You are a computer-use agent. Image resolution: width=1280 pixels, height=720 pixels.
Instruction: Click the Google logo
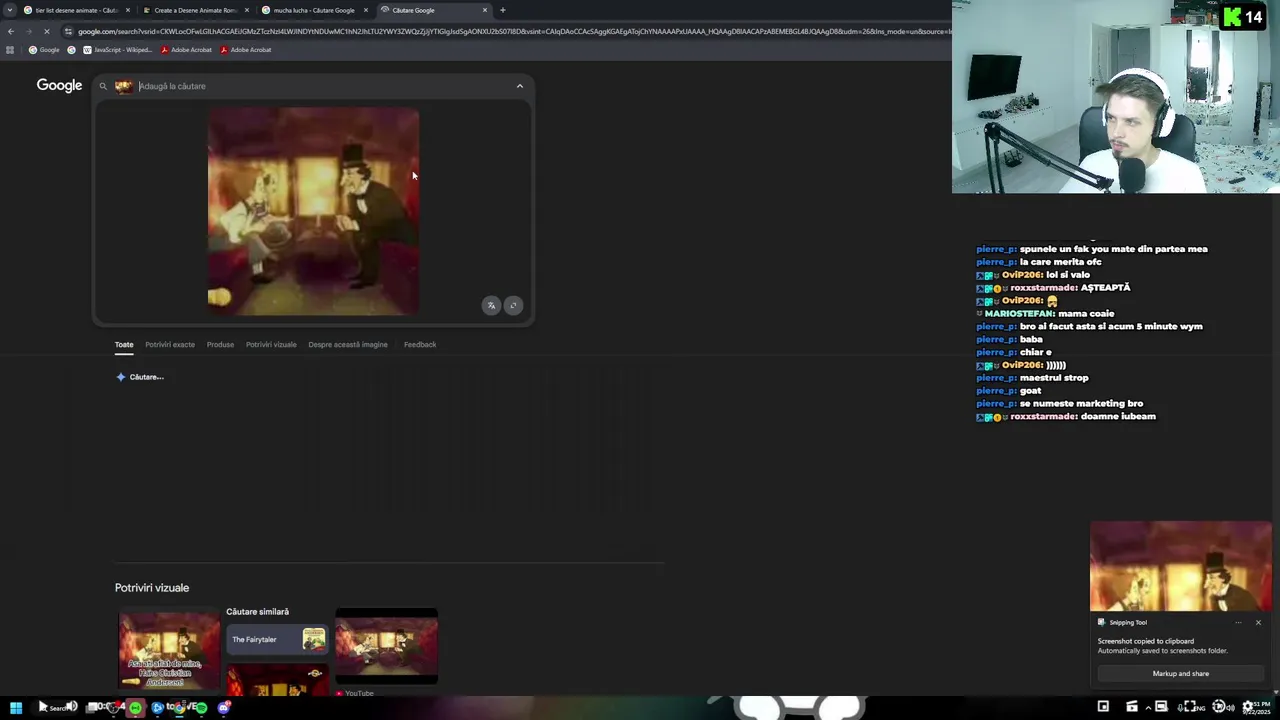coord(59,86)
